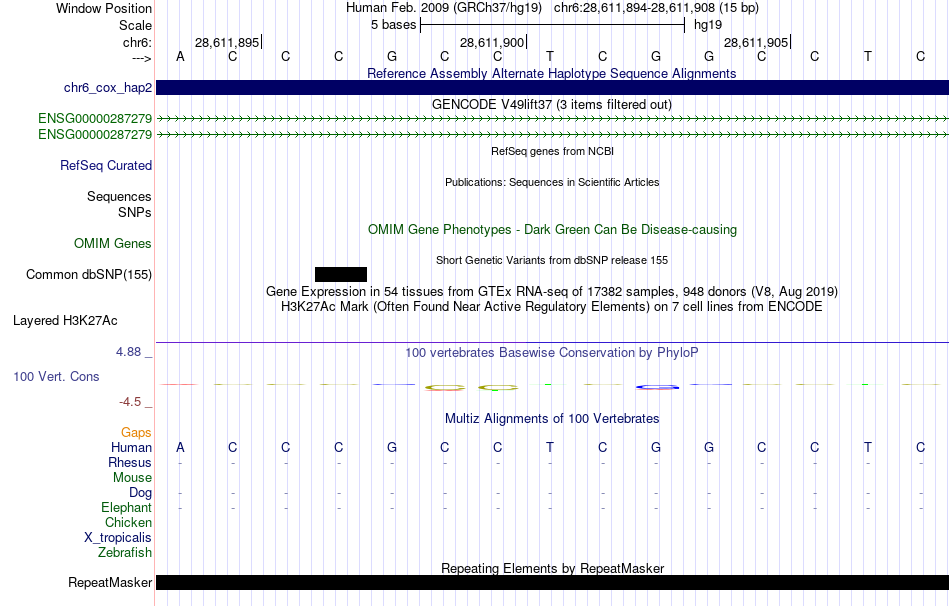Open Short Genetic Variants from dbSNP title
This screenshot has width=950, height=606.
coord(552,260)
